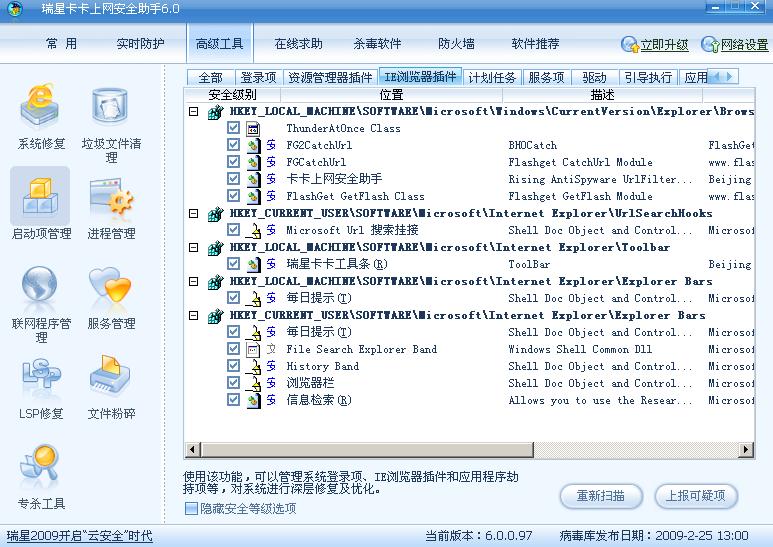Open the 网络设置 link

click(x=744, y=45)
